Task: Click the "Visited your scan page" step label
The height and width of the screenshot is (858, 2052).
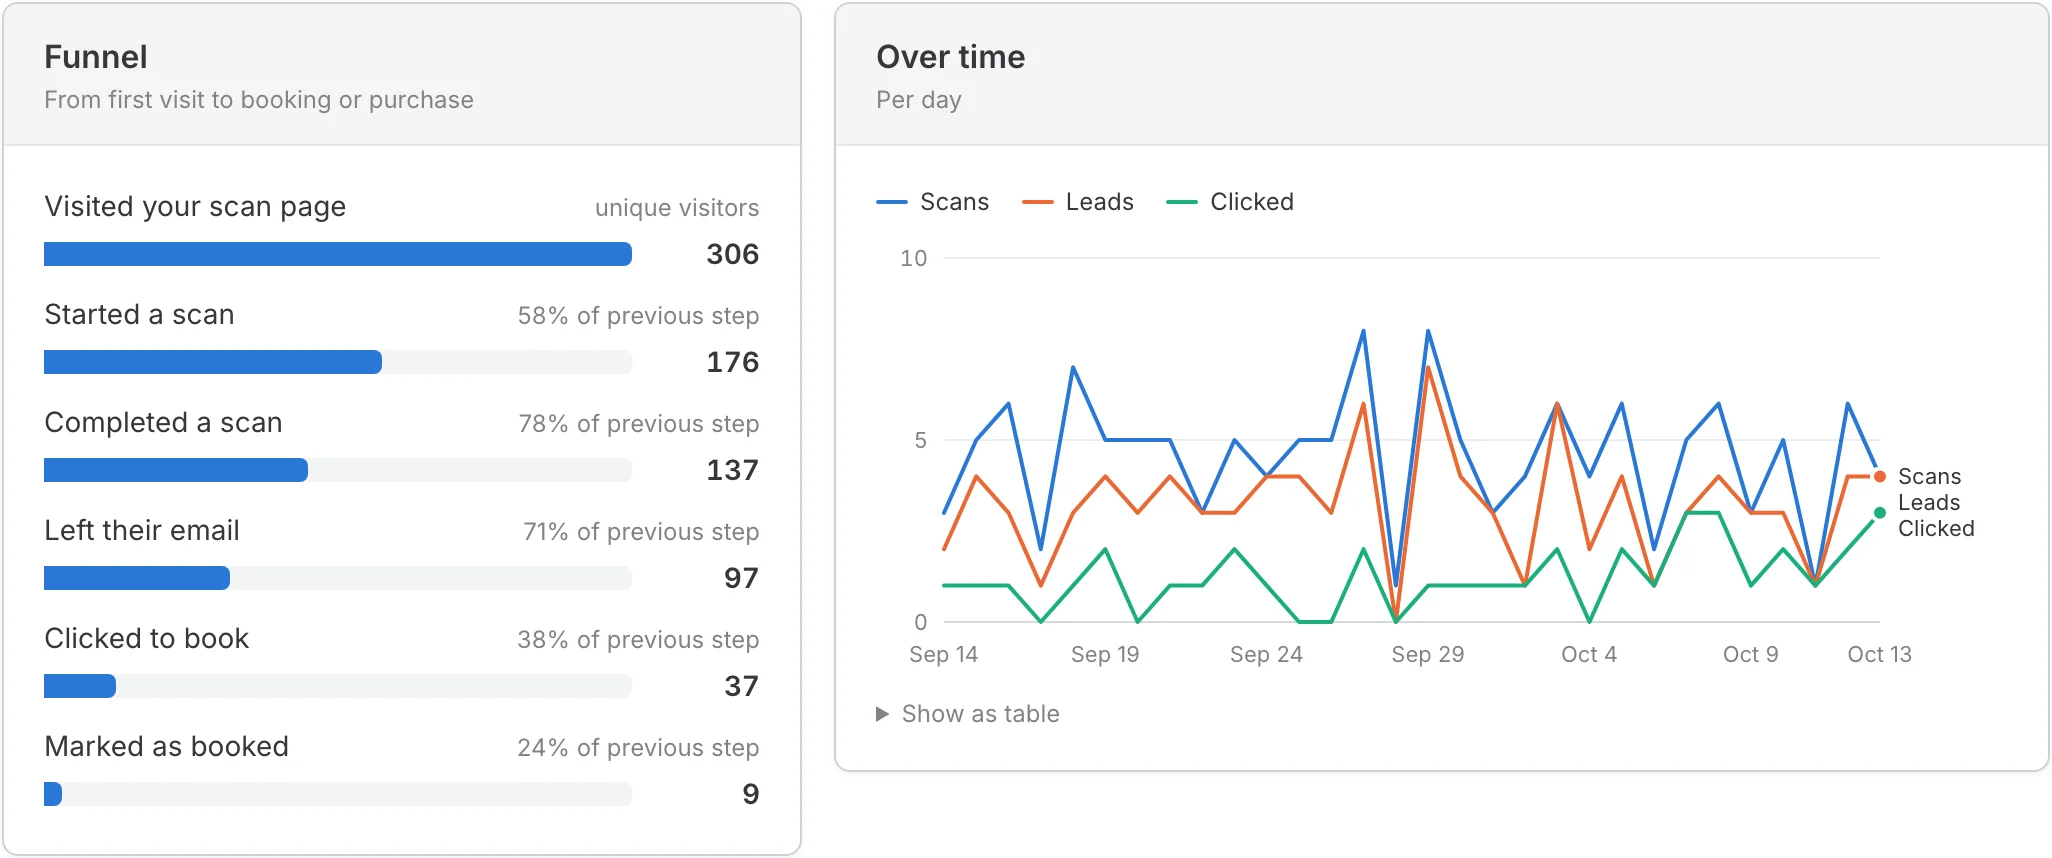Action: click(195, 207)
